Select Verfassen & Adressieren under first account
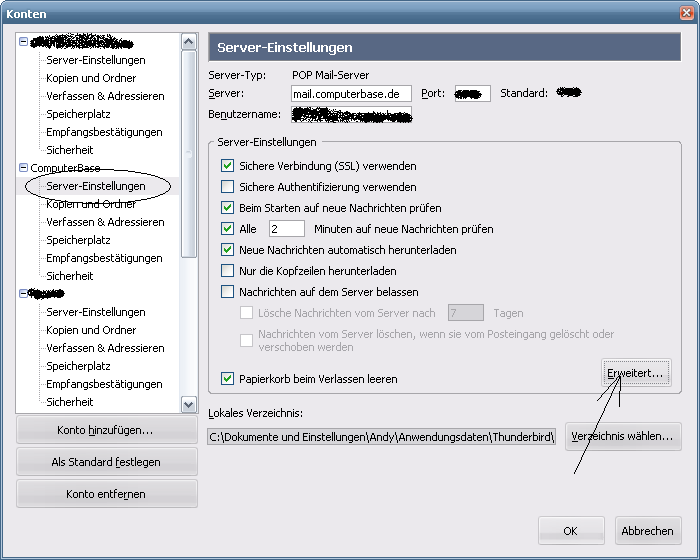This screenshot has height=560, width=700. point(105,96)
